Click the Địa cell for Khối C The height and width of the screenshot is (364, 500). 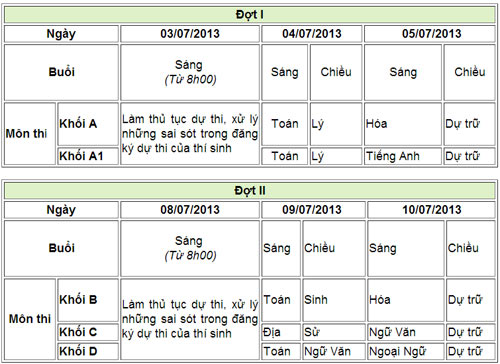[281, 332]
